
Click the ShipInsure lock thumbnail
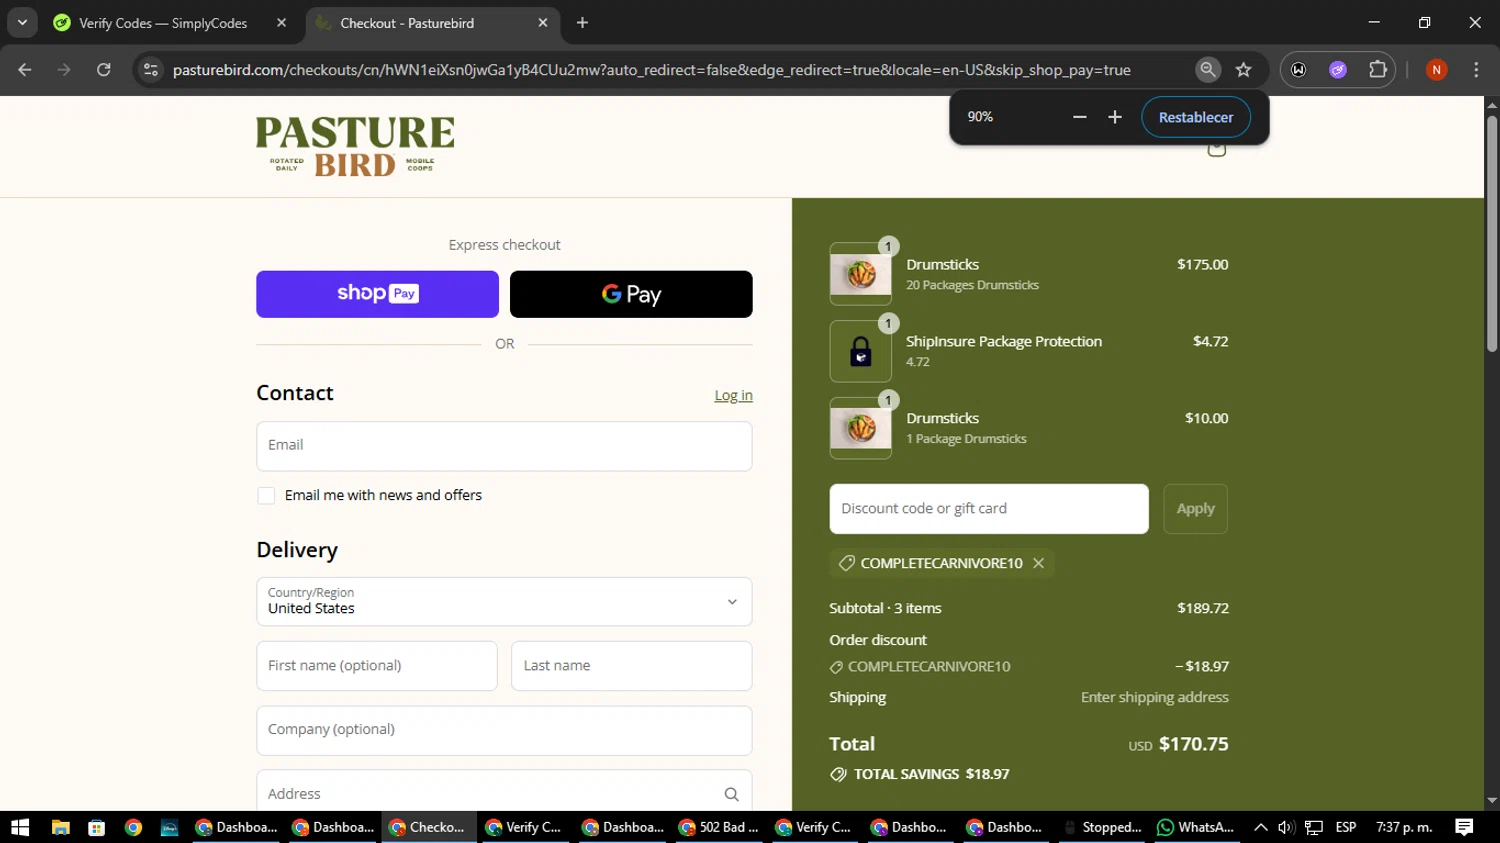click(x=860, y=351)
